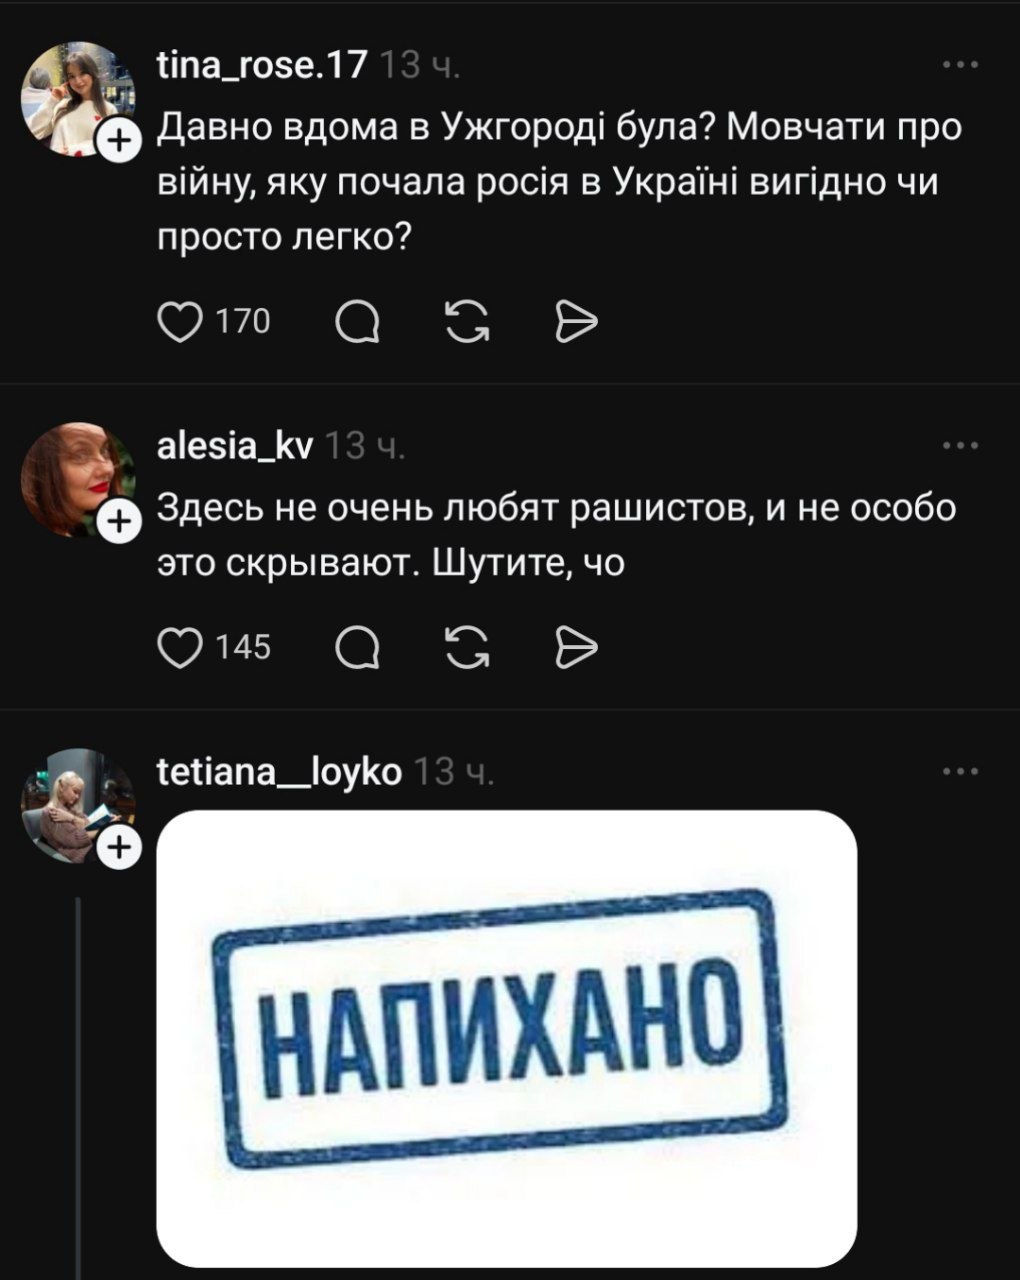Repost alesia_kv's comment
This screenshot has width=1020, height=1280.
(x=467, y=648)
